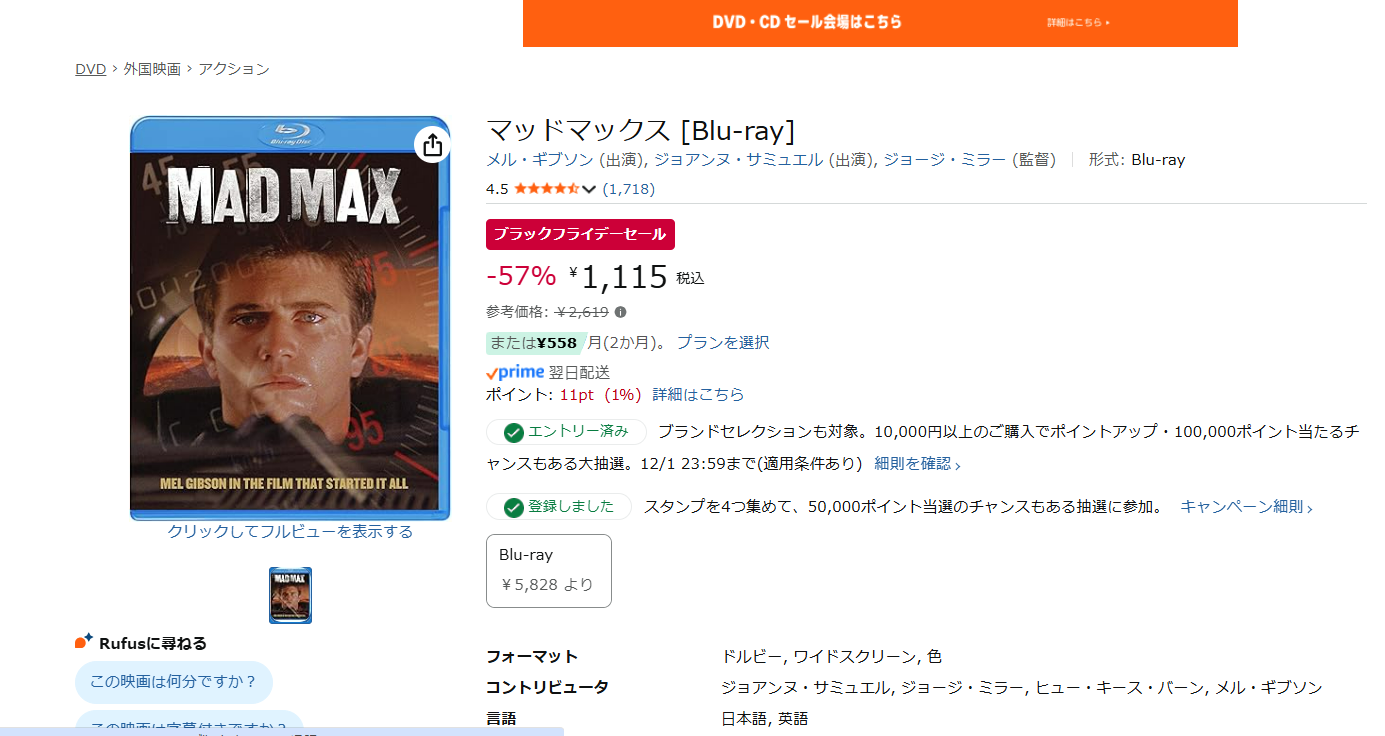Click the prime logo
The image size is (1385, 736).
pos(515,372)
